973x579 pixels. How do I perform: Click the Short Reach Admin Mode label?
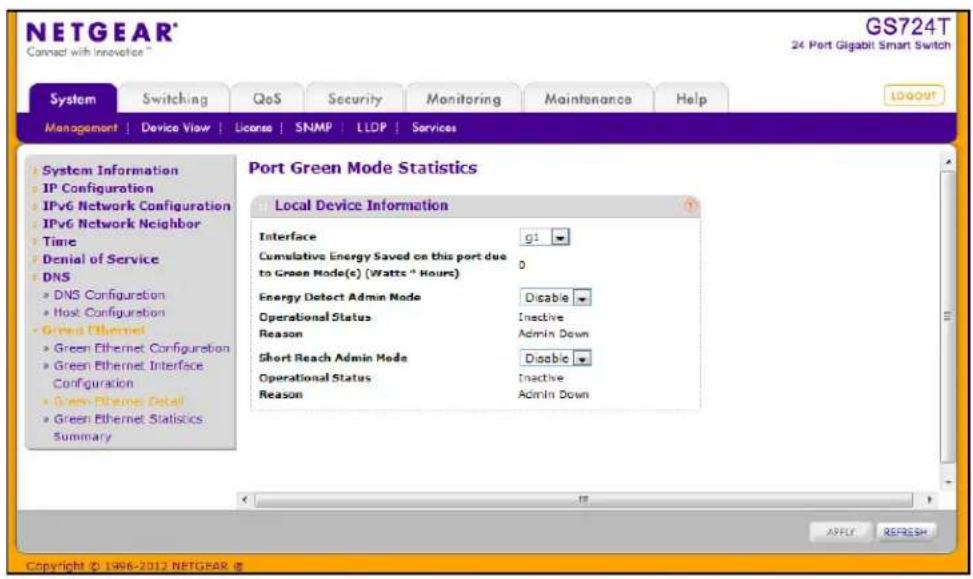[x=333, y=358]
